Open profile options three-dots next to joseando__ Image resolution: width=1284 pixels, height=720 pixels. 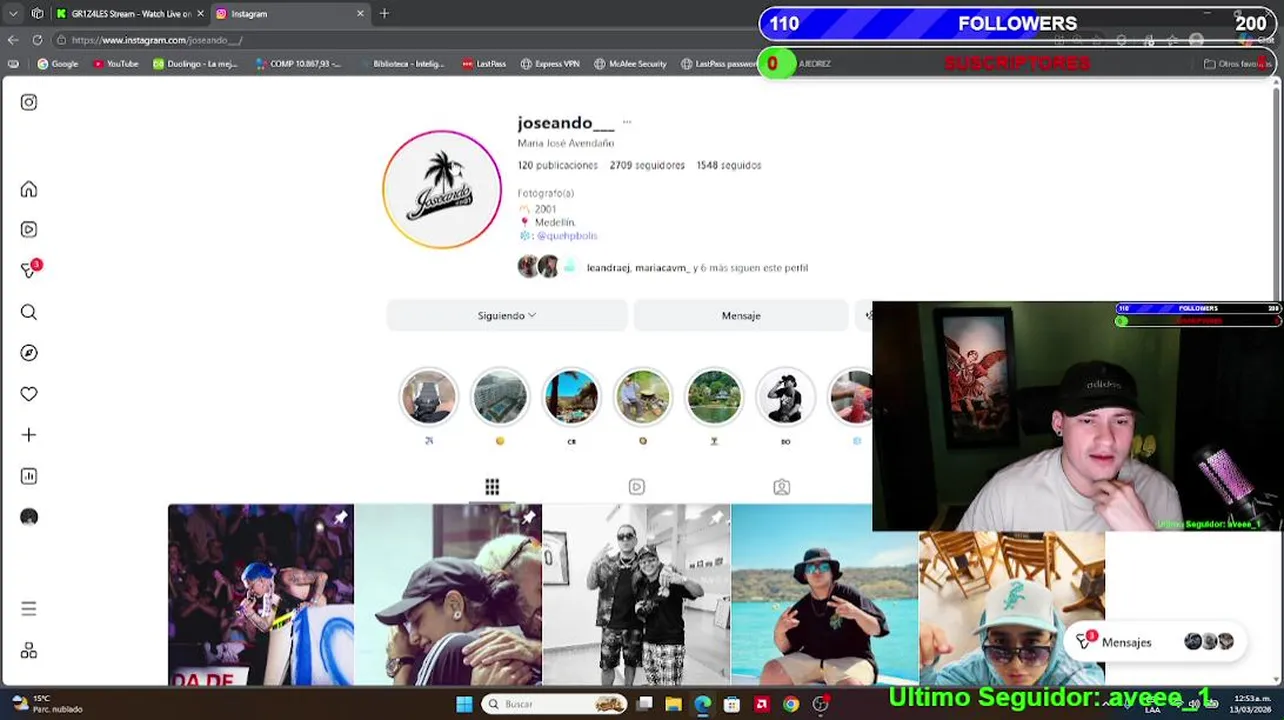pos(627,122)
